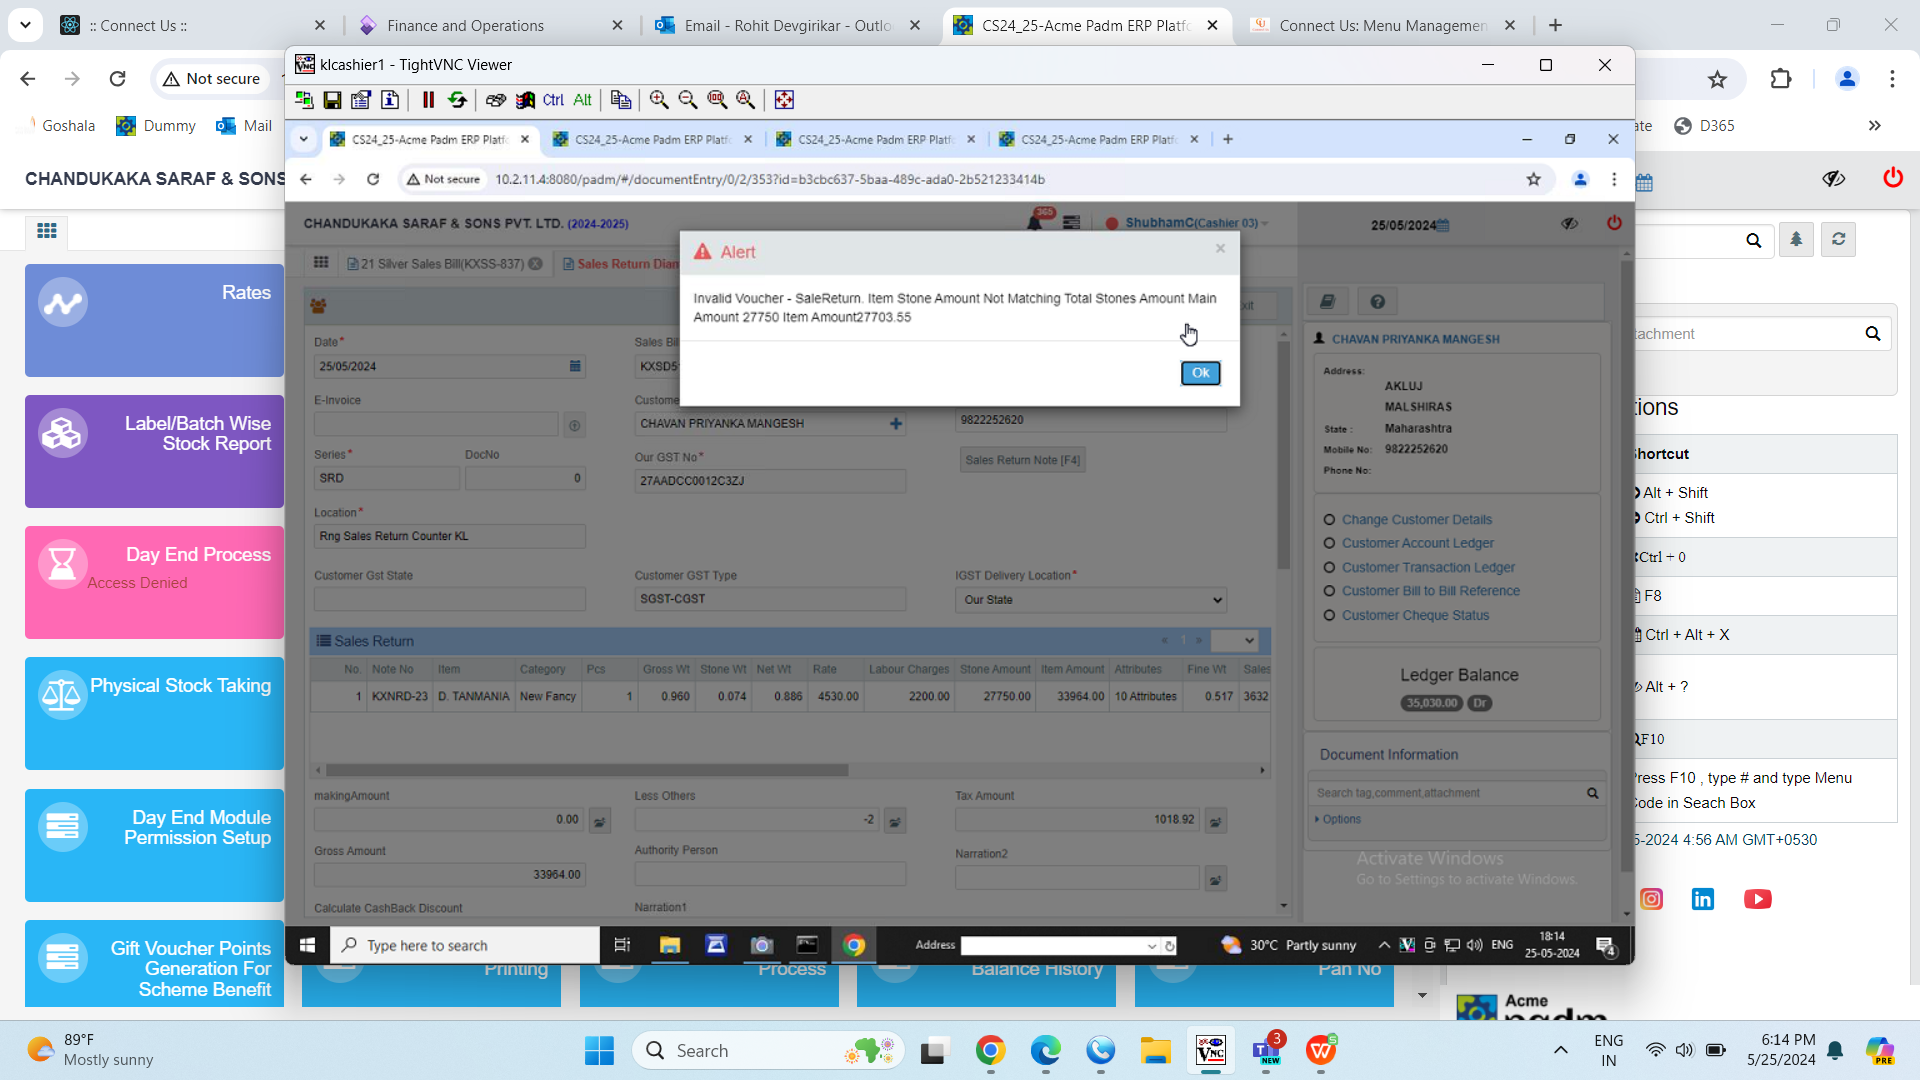Click the add customer plus icon

[896, 424]
